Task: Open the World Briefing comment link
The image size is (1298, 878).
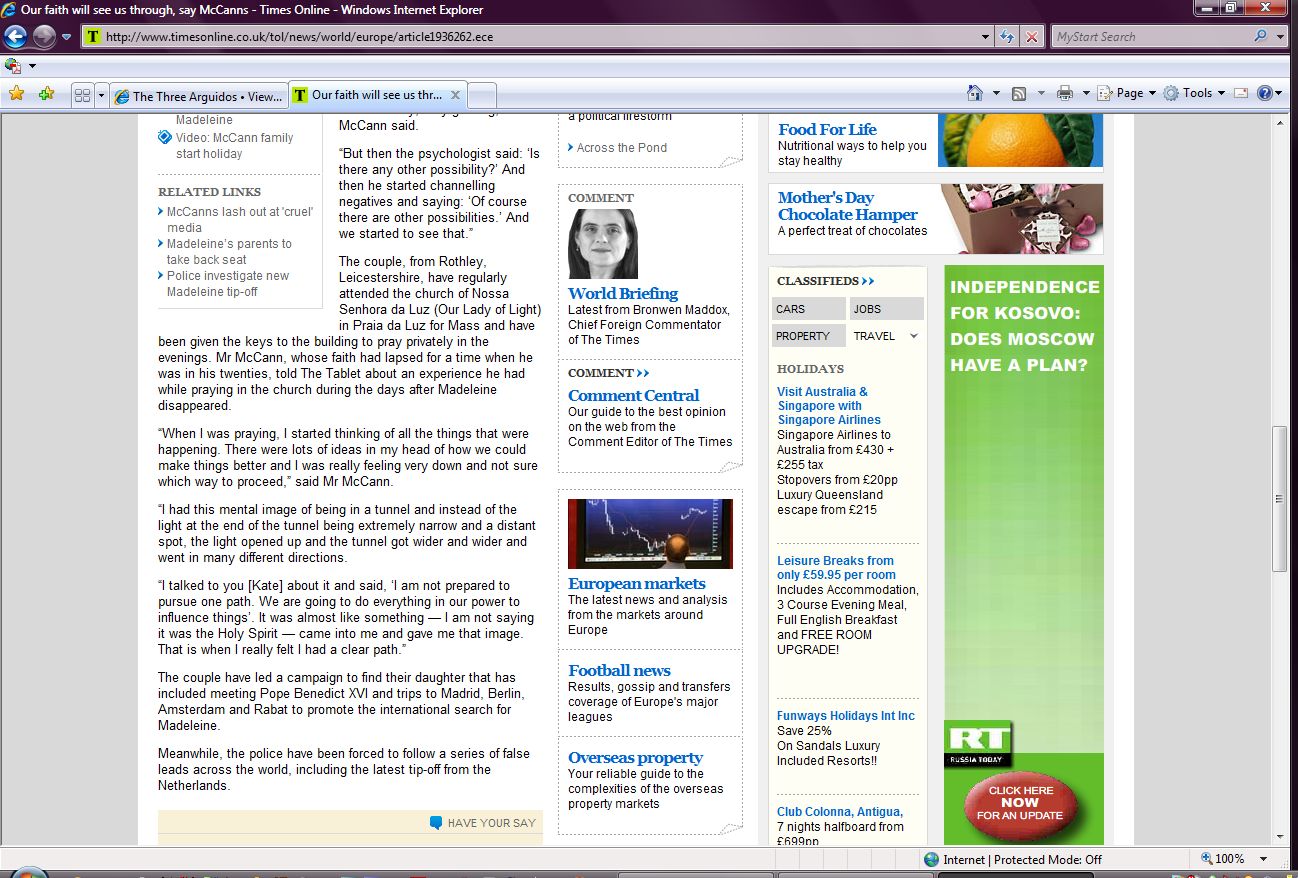Action: pos(622,293)
